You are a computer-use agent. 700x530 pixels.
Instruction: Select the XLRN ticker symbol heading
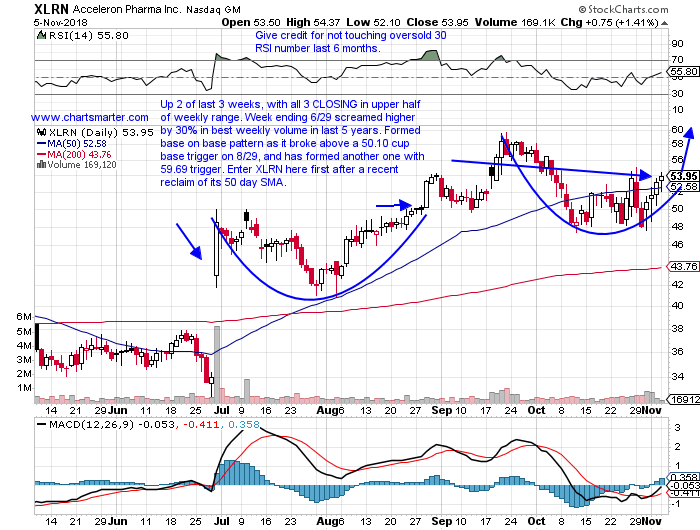pos(51,9)
